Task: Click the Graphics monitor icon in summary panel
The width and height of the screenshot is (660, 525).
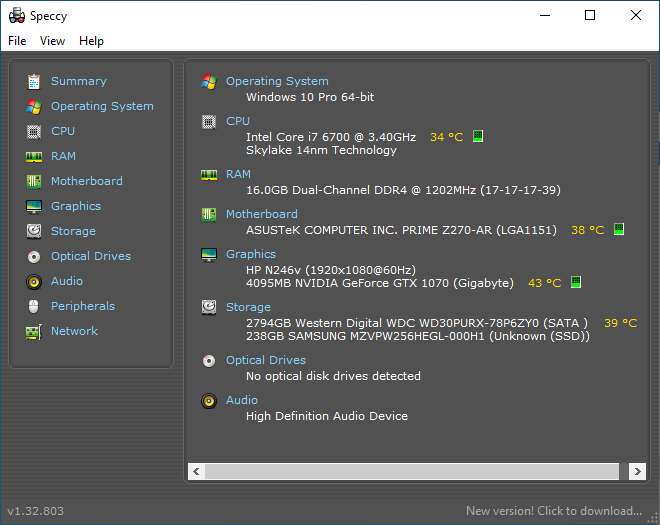Action: tap(209, 255)
